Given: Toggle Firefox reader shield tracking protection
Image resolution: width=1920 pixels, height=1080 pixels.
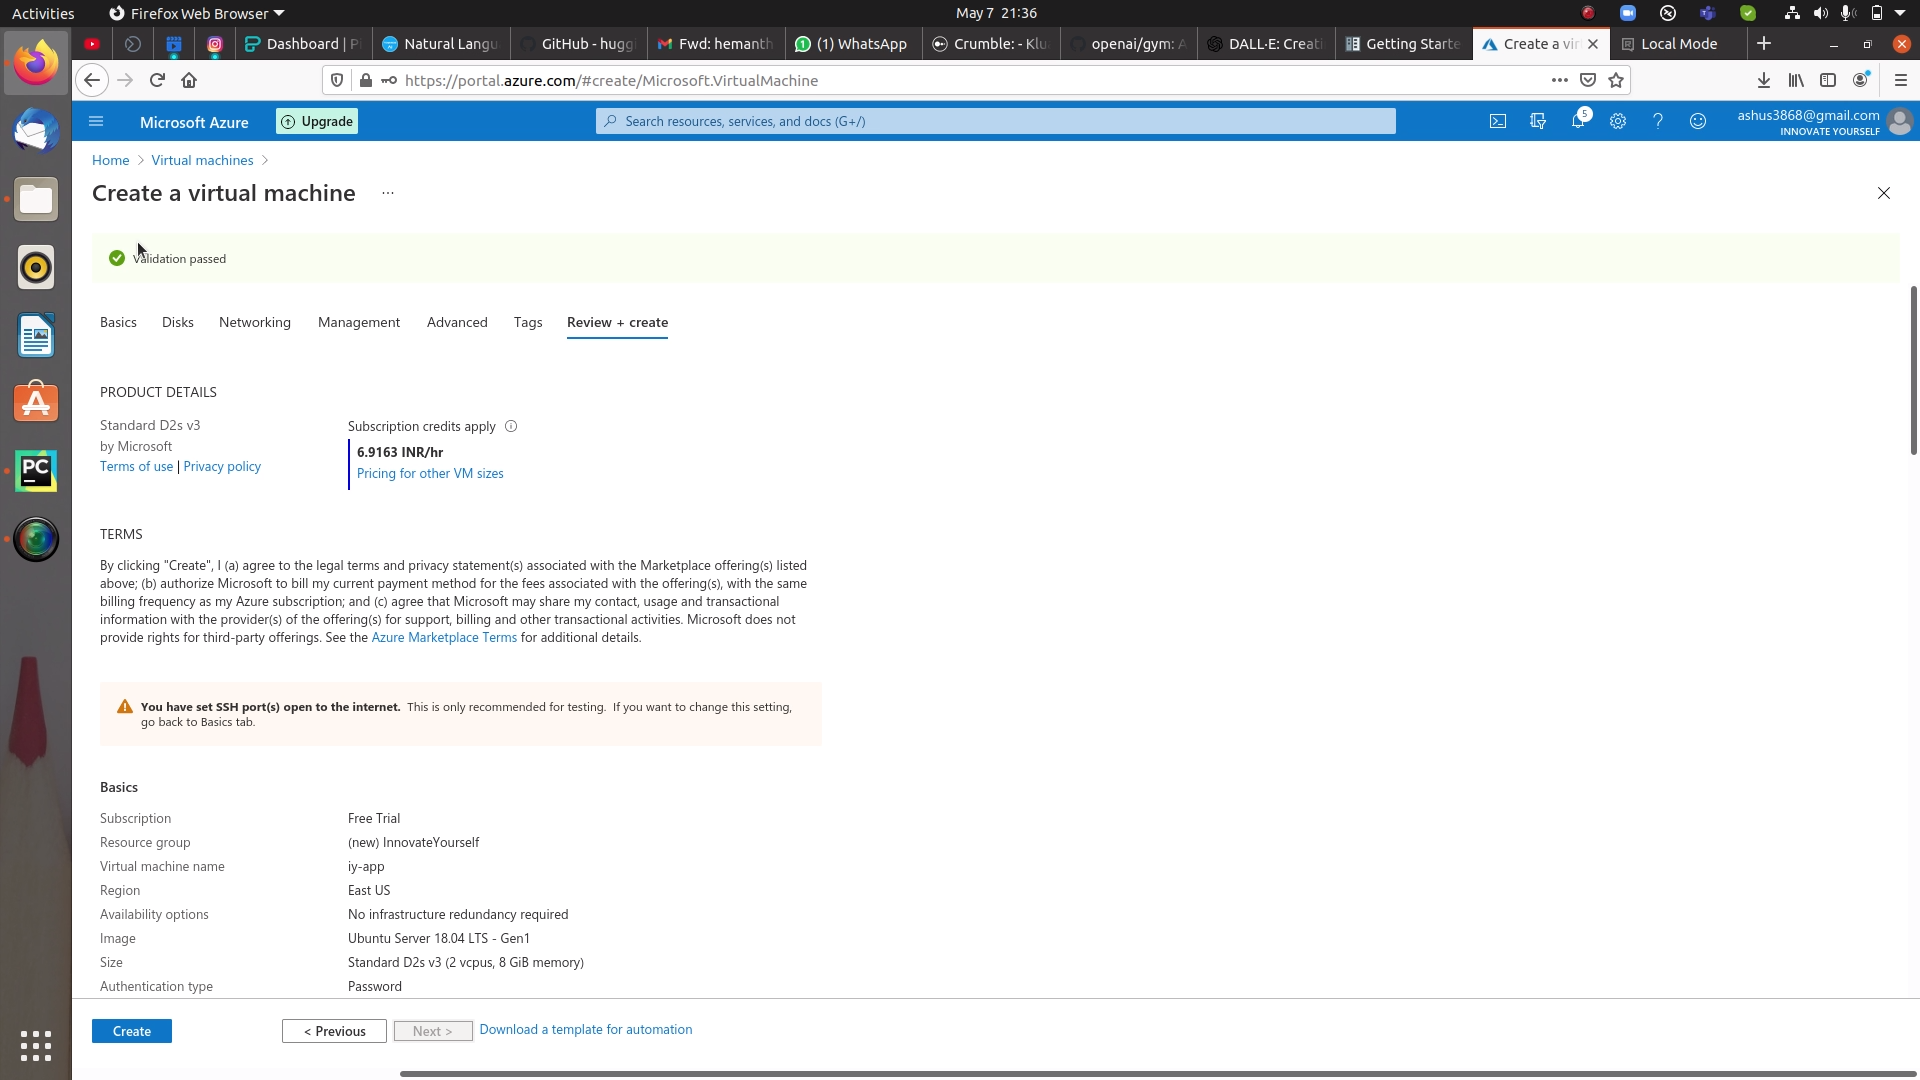Looking at the screenshot, I should tap(337, 80).
